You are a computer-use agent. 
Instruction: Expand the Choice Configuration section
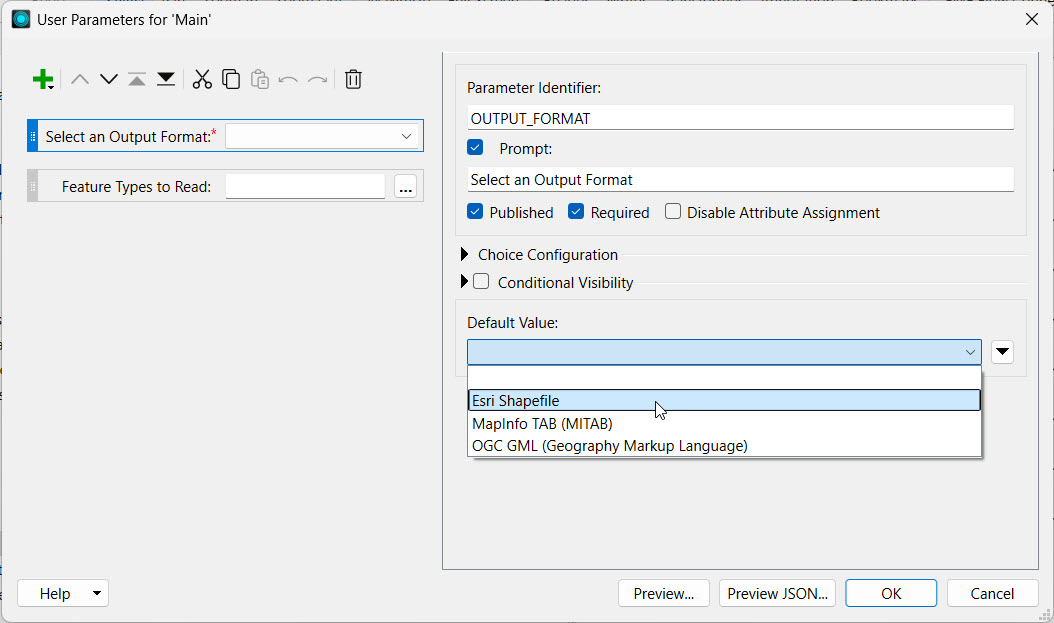click(464, 255)
